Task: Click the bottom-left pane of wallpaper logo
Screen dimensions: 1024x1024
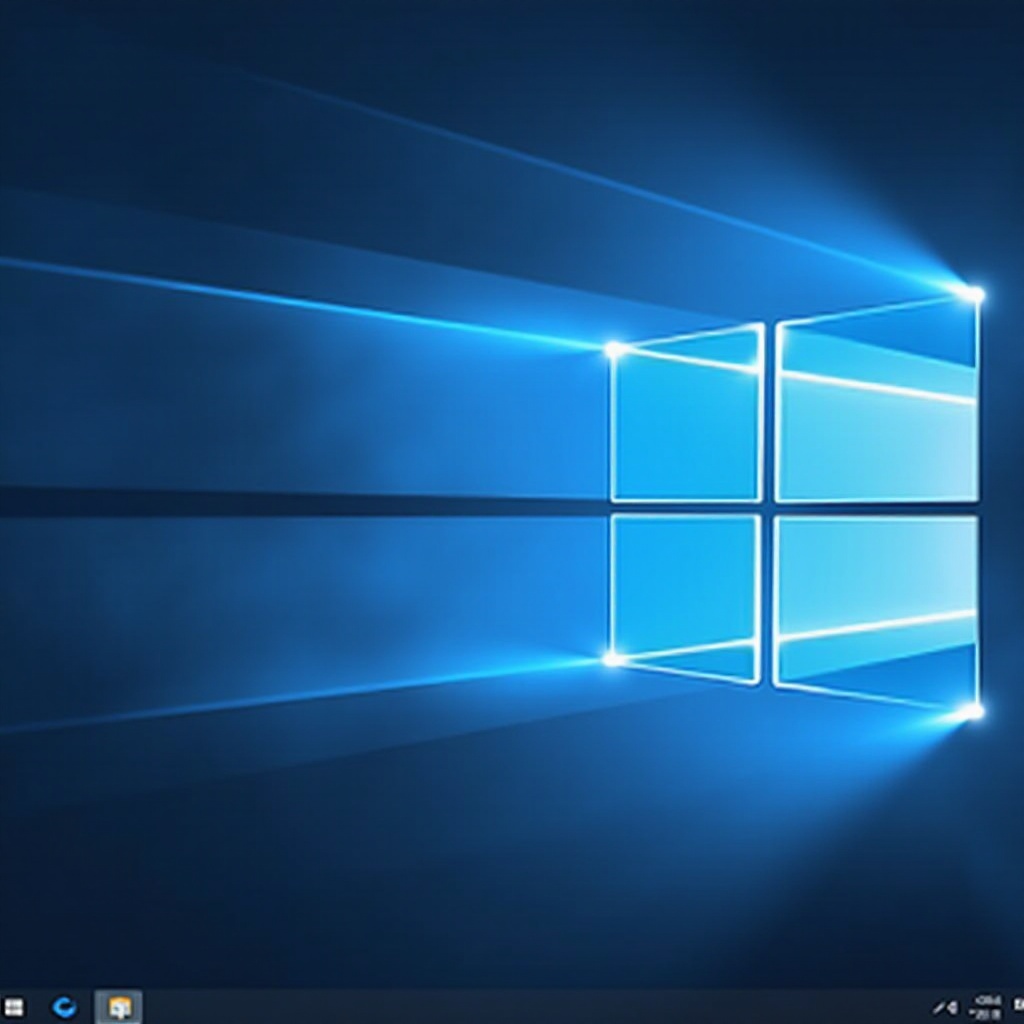Action: click(685, 590)
